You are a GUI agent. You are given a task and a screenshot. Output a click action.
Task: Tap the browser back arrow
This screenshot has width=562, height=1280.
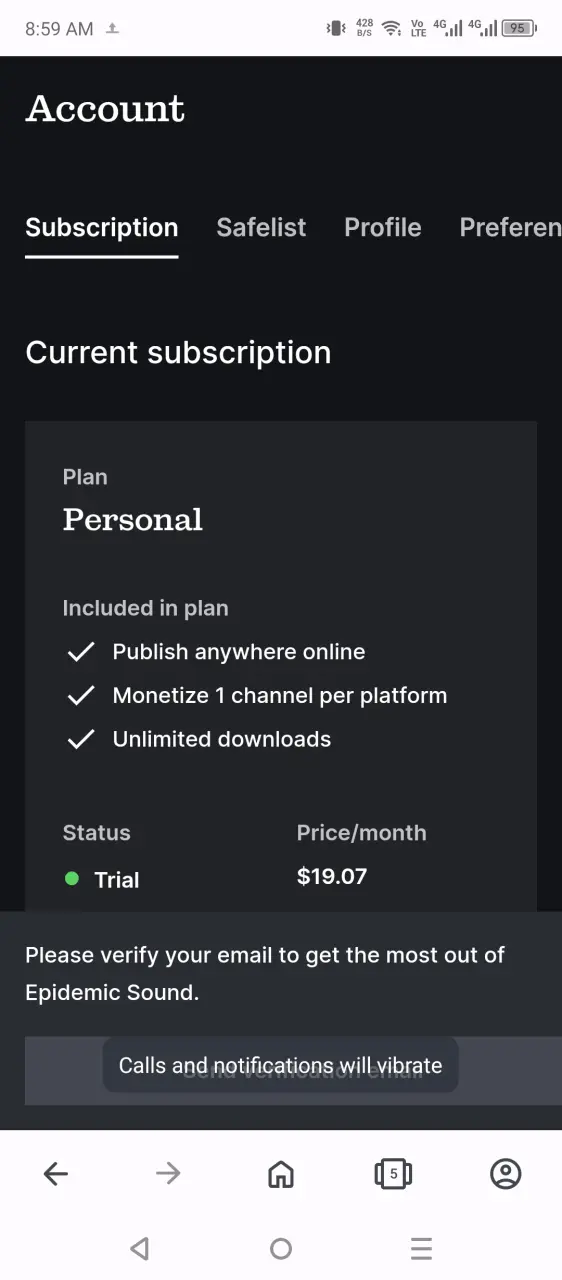[x=56, y=1173]
